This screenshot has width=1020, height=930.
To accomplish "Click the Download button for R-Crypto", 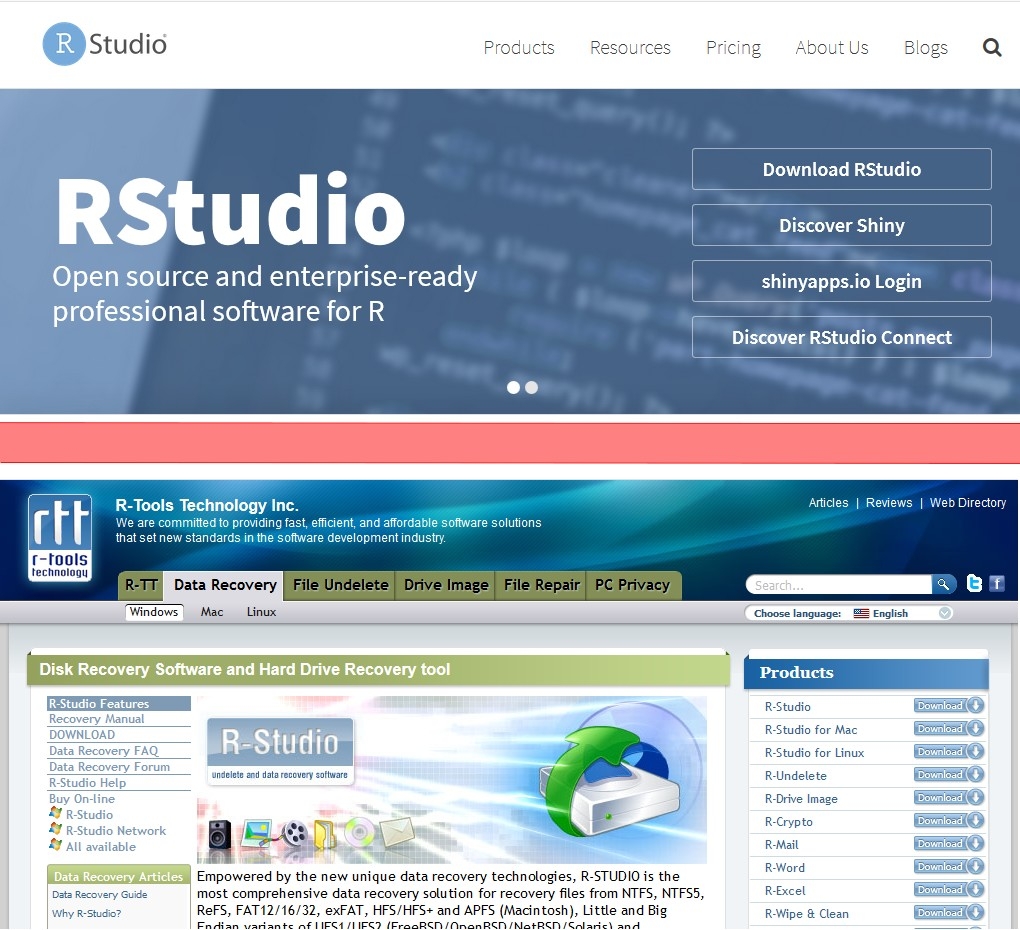I will tap(948, 821).
